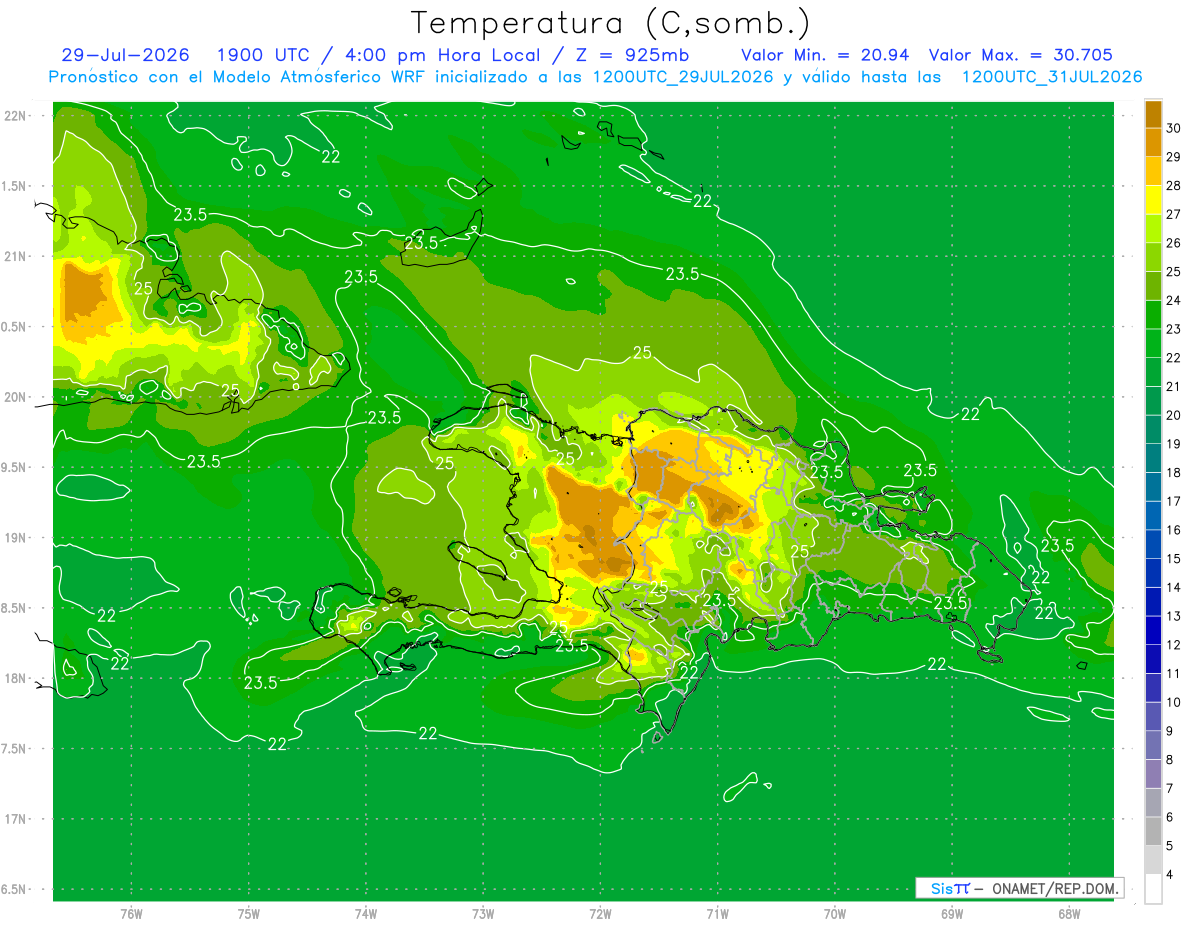Viewport: 1200px width, 927px height.
Task: Pick the colorbar band between 28 and 29
Action: (x=1153, y=172)
